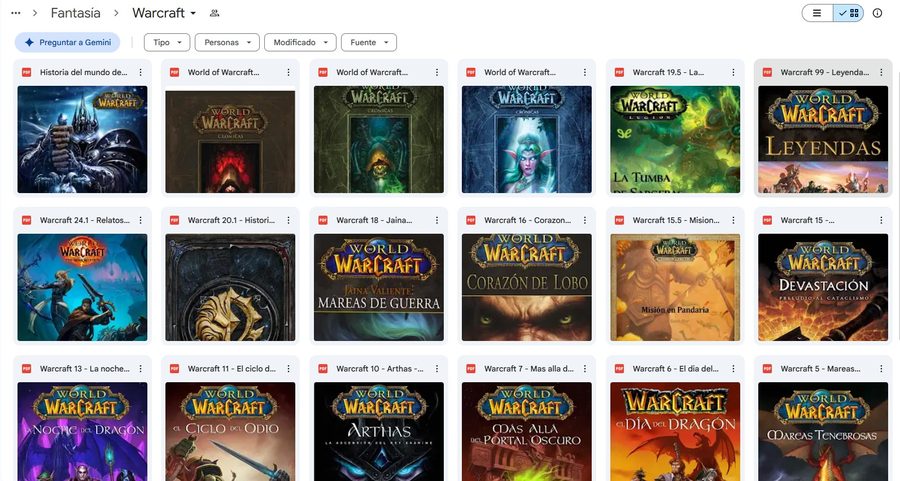Expand the Warcraft folder breadcrumb dropdown
The height and width of the screenshot is (481, 900).
(193, 13)
